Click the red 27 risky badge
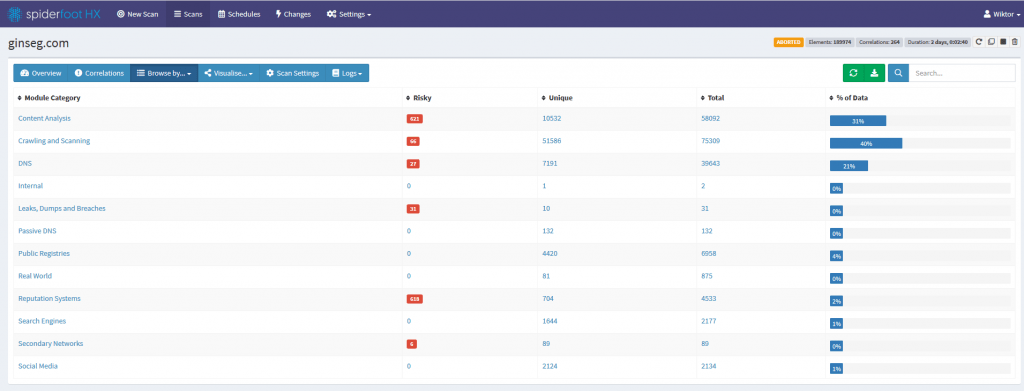 pyautogui.click(x=413, y=164)
